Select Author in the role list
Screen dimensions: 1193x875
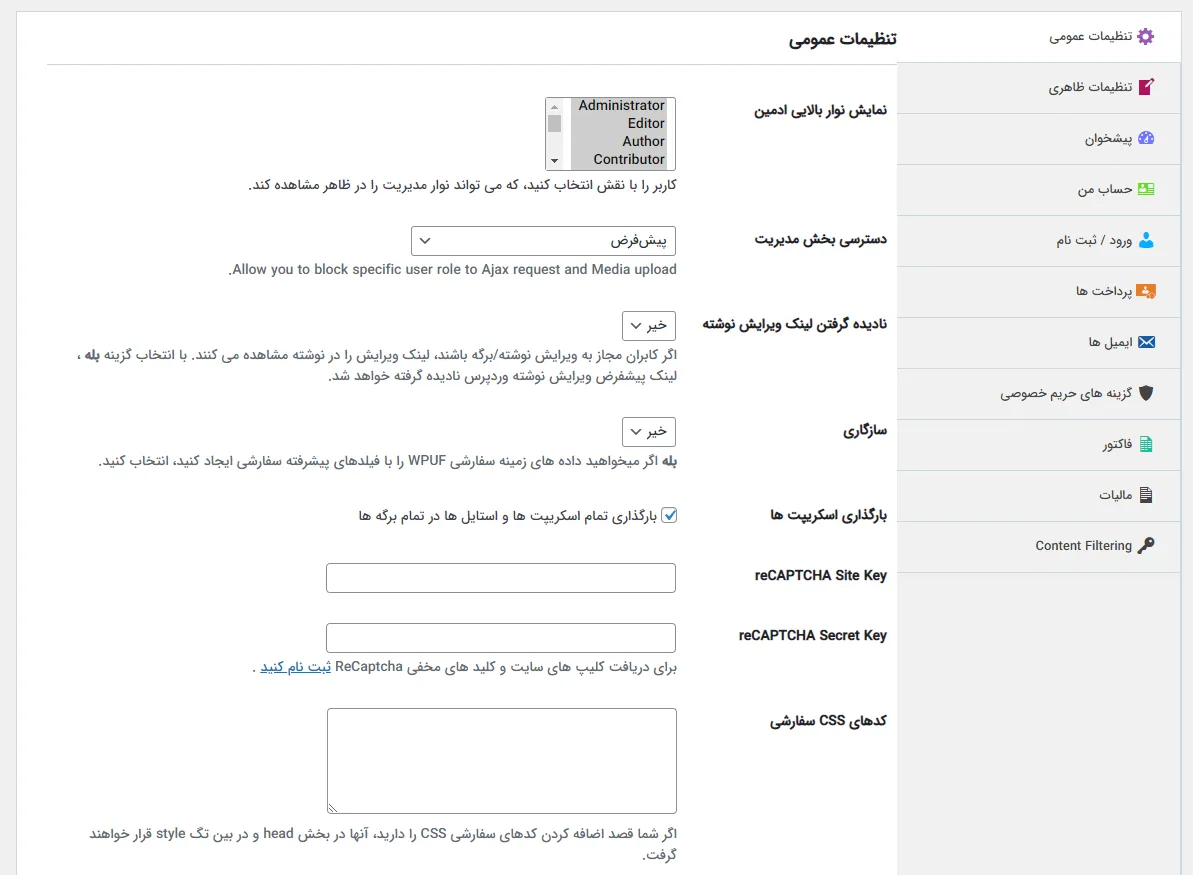click(x=619, y=142)
